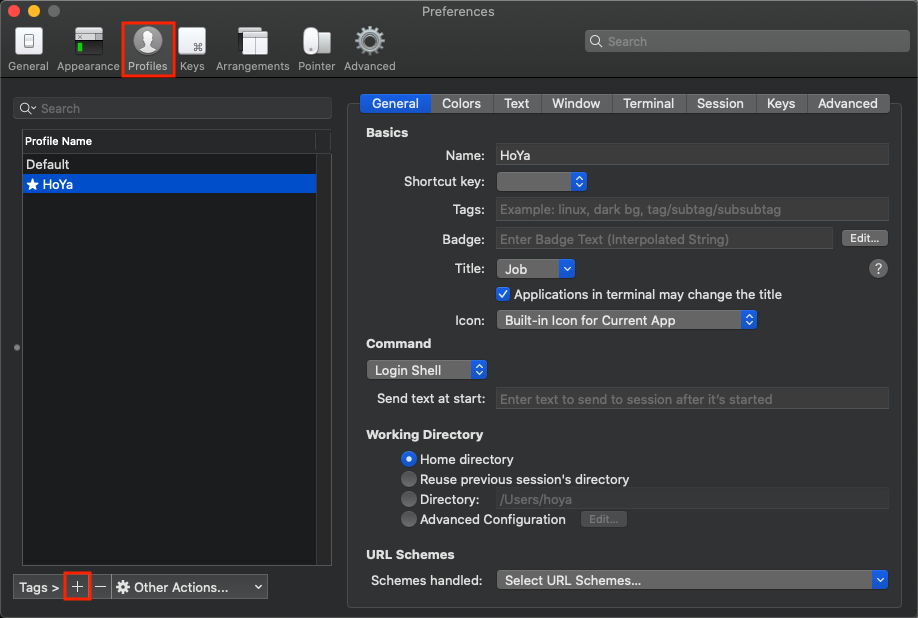
Task: Click the plus icon to add profile
Action: click(77, 586)
